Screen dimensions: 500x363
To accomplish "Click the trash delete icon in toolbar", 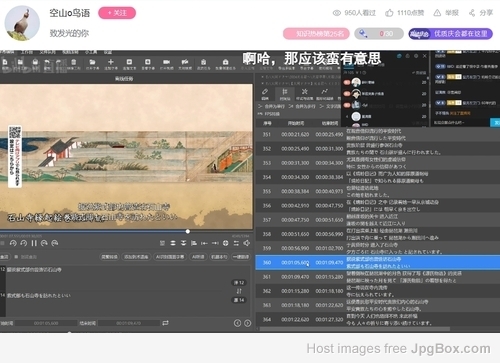I will (x=74, y=62).
